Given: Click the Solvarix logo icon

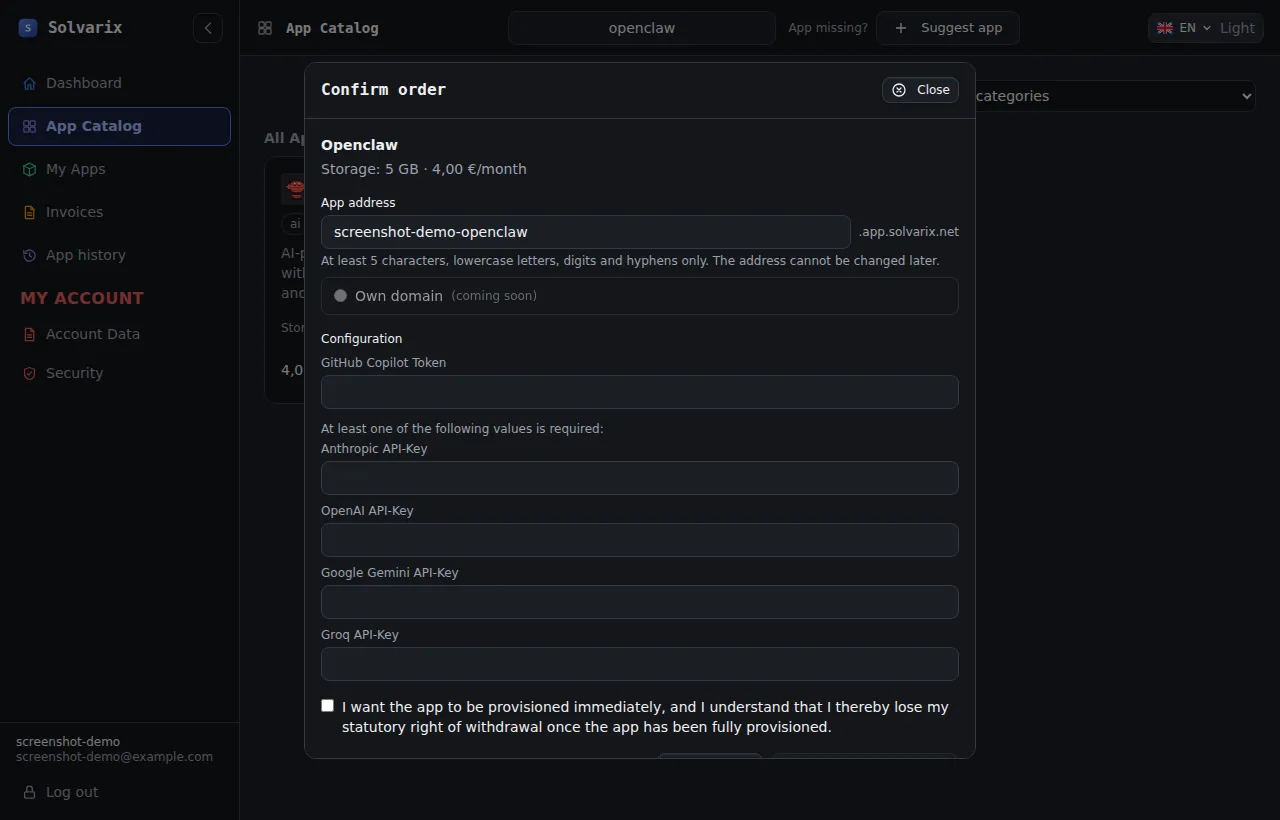Looking at the screenshot, I should point(28,28).
